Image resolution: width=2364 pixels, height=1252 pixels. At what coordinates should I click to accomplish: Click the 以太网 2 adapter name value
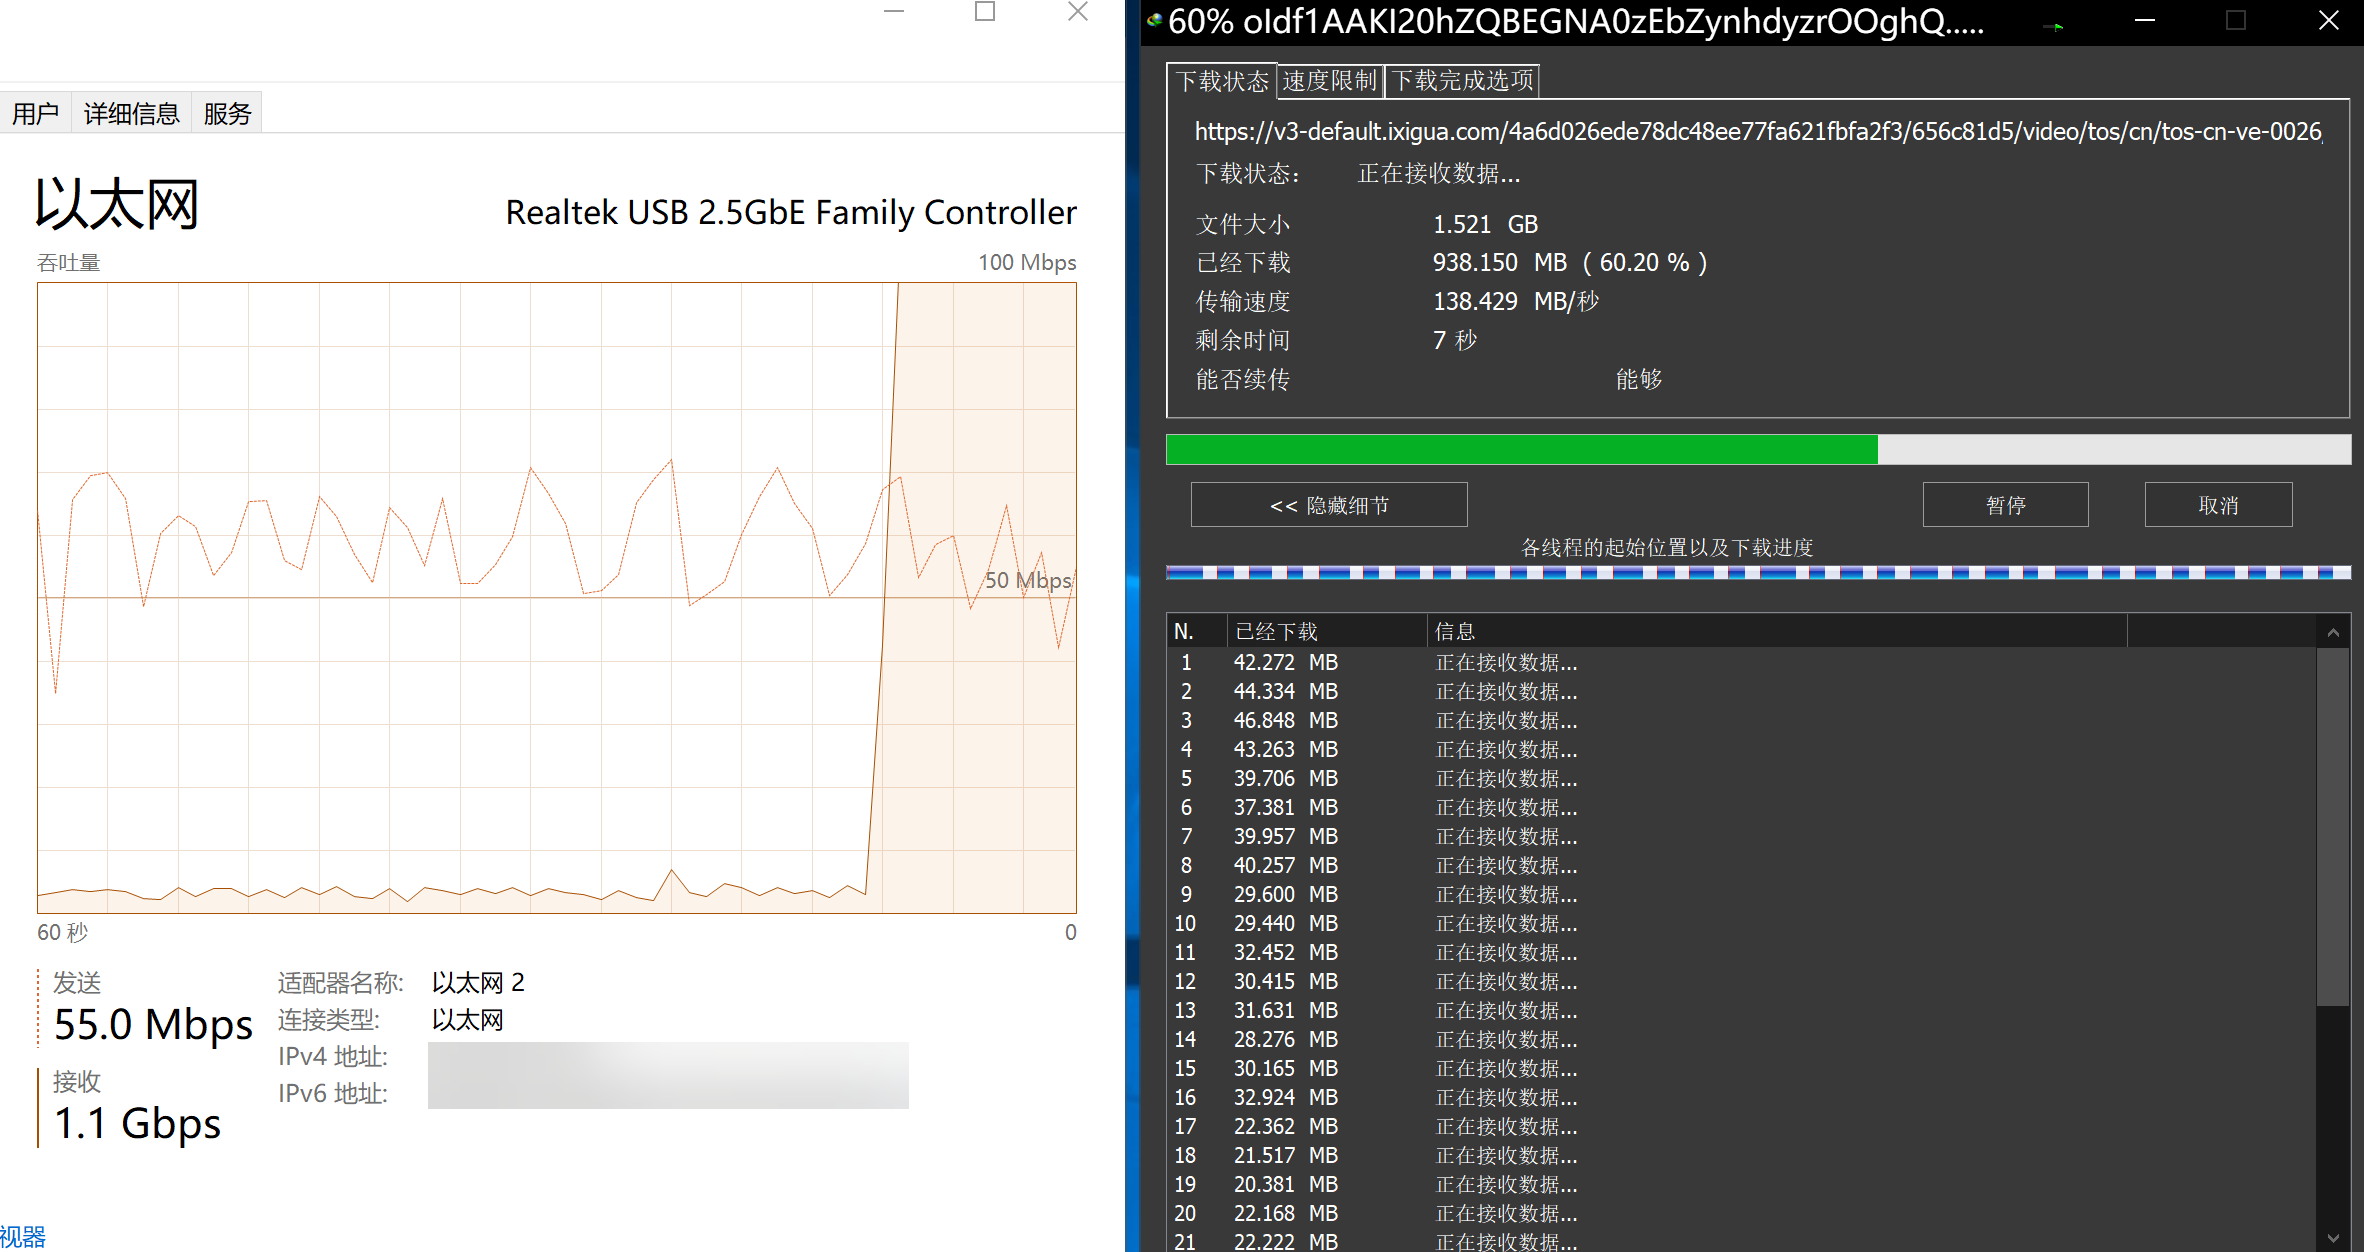pos(478,983)
